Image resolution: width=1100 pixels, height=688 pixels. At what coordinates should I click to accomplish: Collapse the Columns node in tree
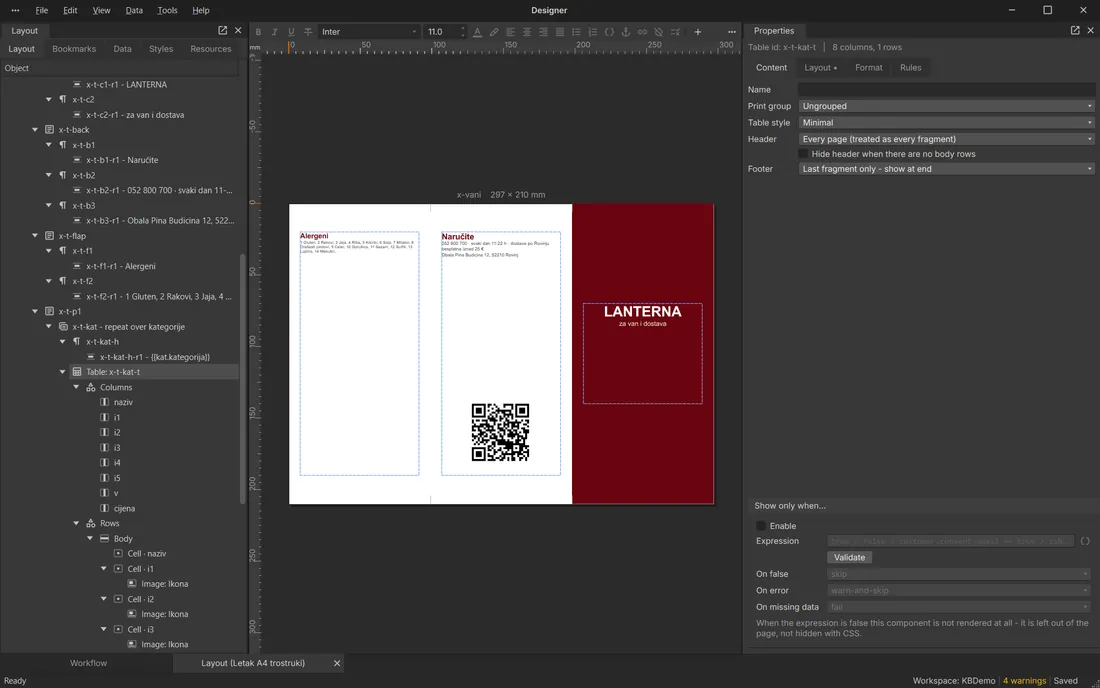[x=76, y=387]
